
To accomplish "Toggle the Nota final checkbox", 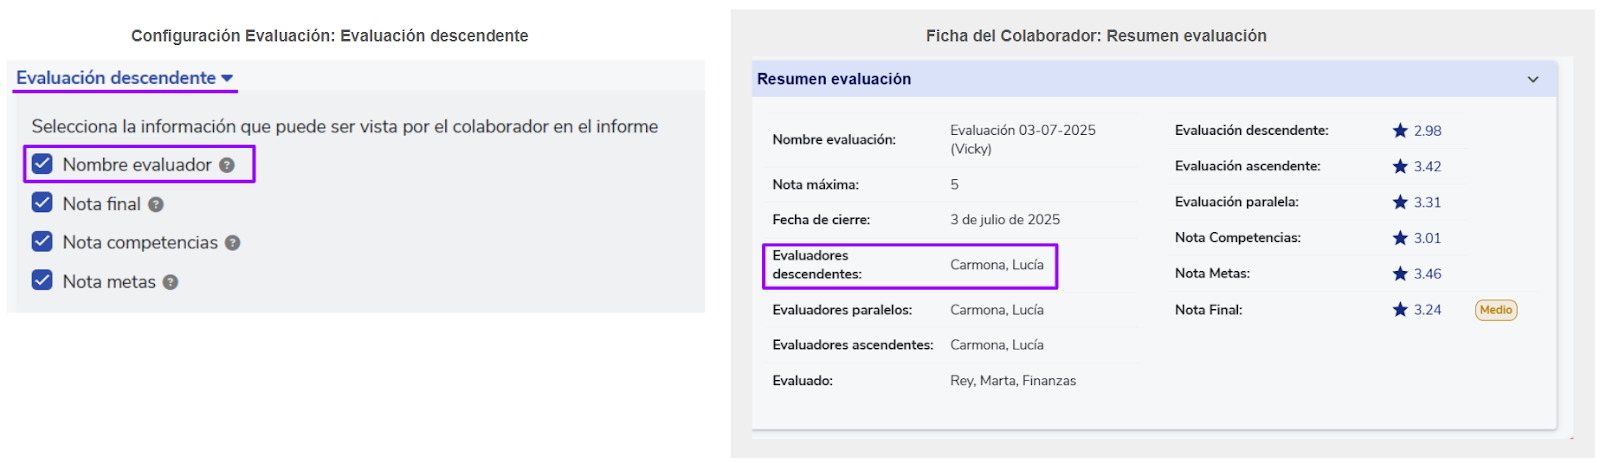I will coord(42,203).
